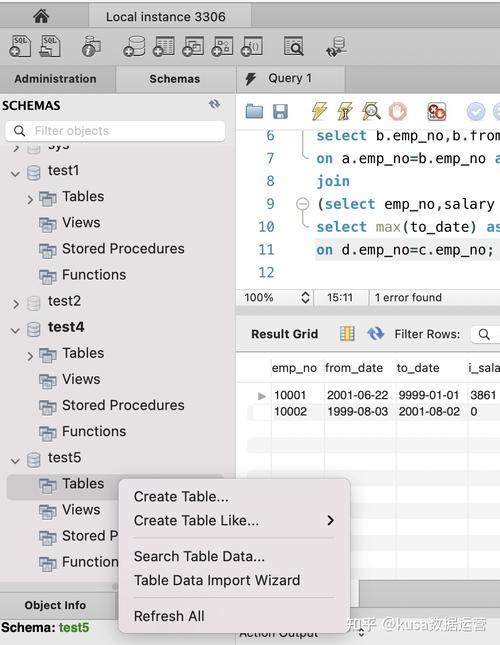Open a SQL script file icon
Screen dimensions: 500x645
point(50,46)
